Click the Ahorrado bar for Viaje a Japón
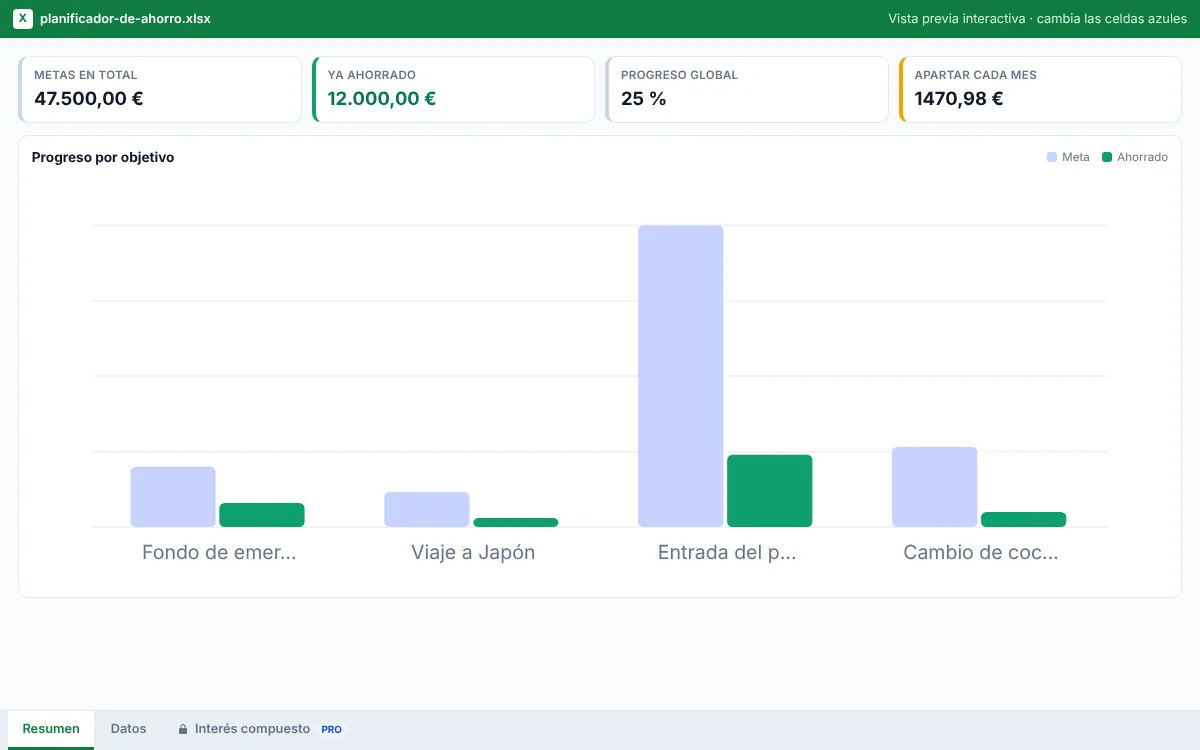This screenshot has width=1200, height=750. click(516, 522)
